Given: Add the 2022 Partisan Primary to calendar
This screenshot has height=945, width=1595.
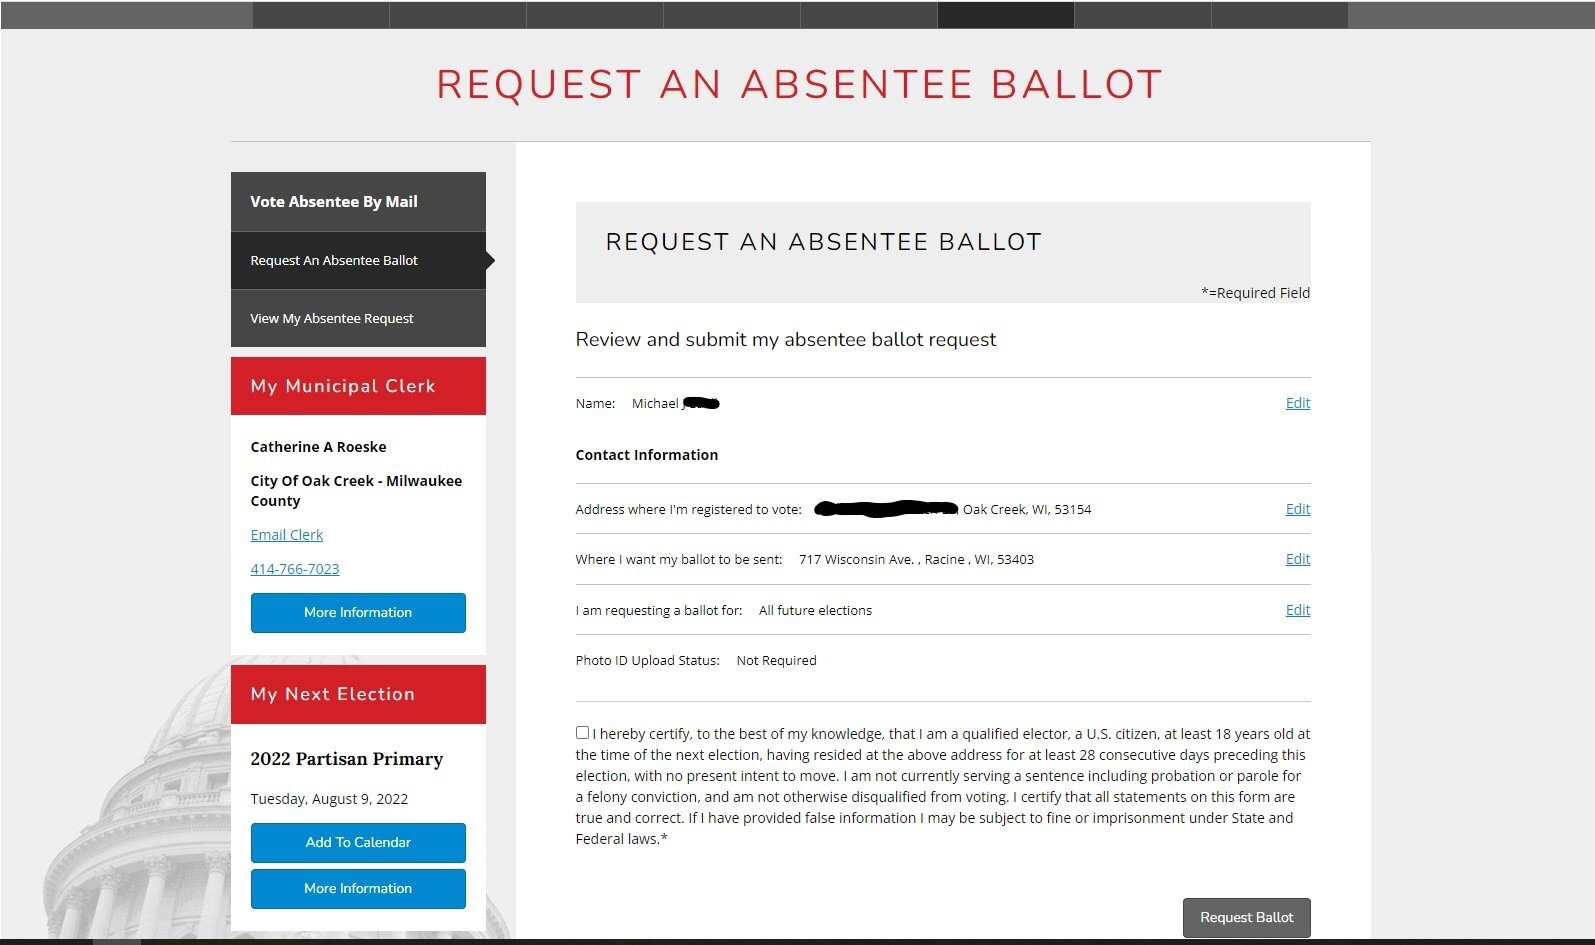Looking at the screenshot, I should point(358,843).
